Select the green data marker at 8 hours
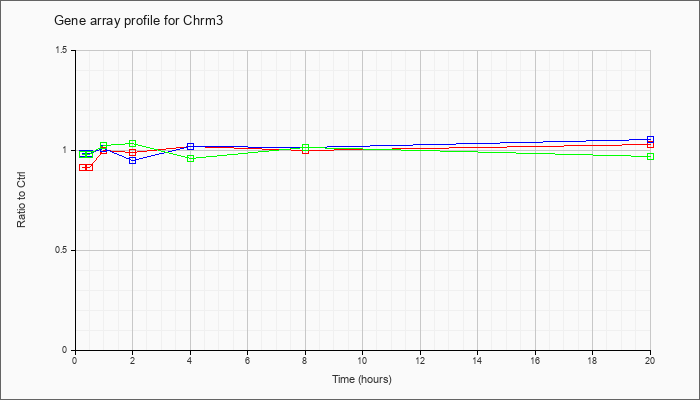This screenshot has height=400, width=700. pyautogui.click(x=305, y=148)
